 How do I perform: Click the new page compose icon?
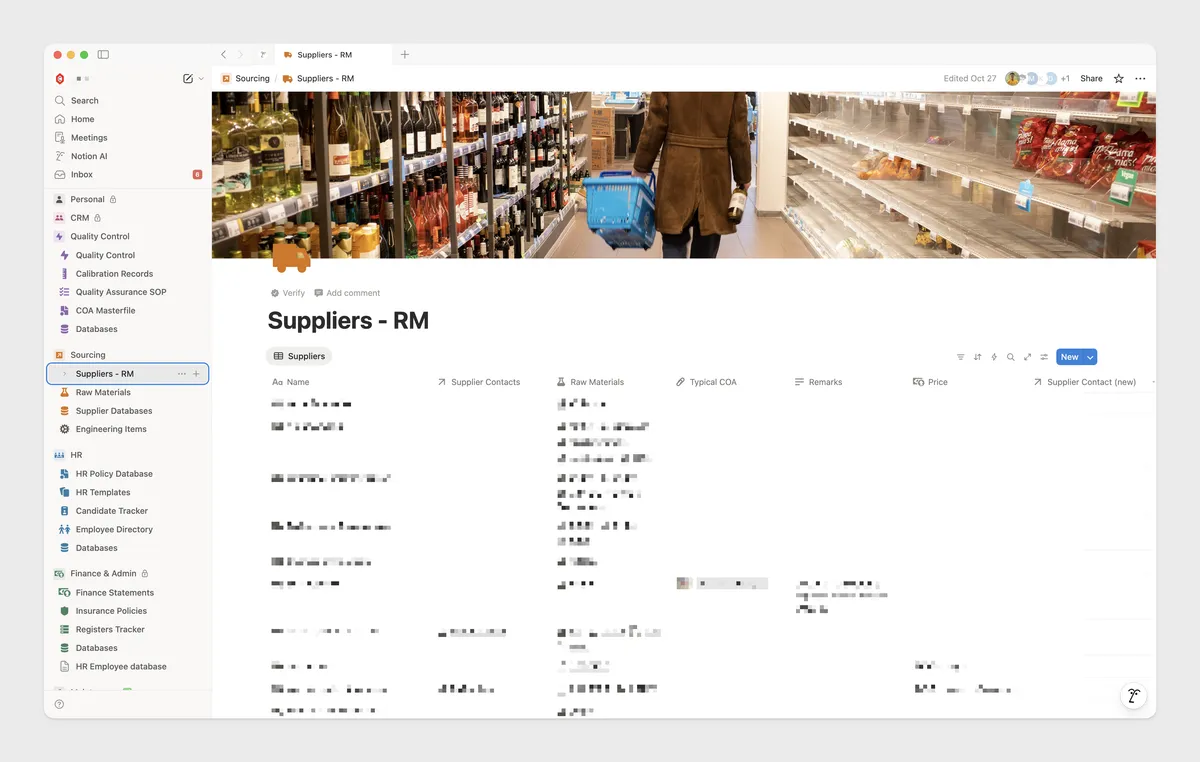(x=188, y=78)
